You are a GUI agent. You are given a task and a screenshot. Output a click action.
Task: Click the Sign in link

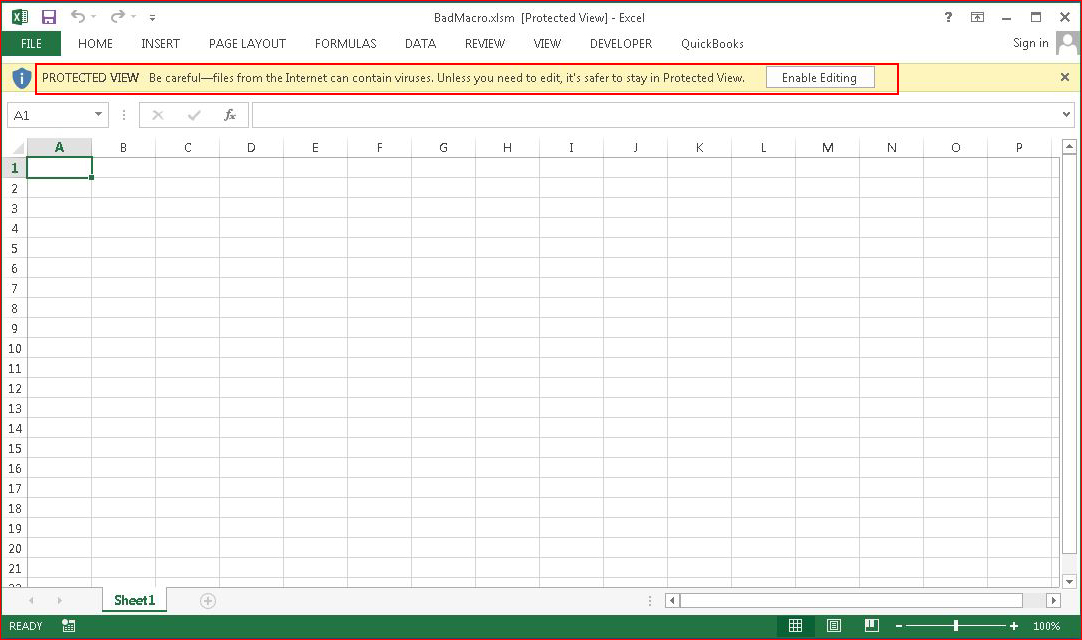pos(1030,43)
